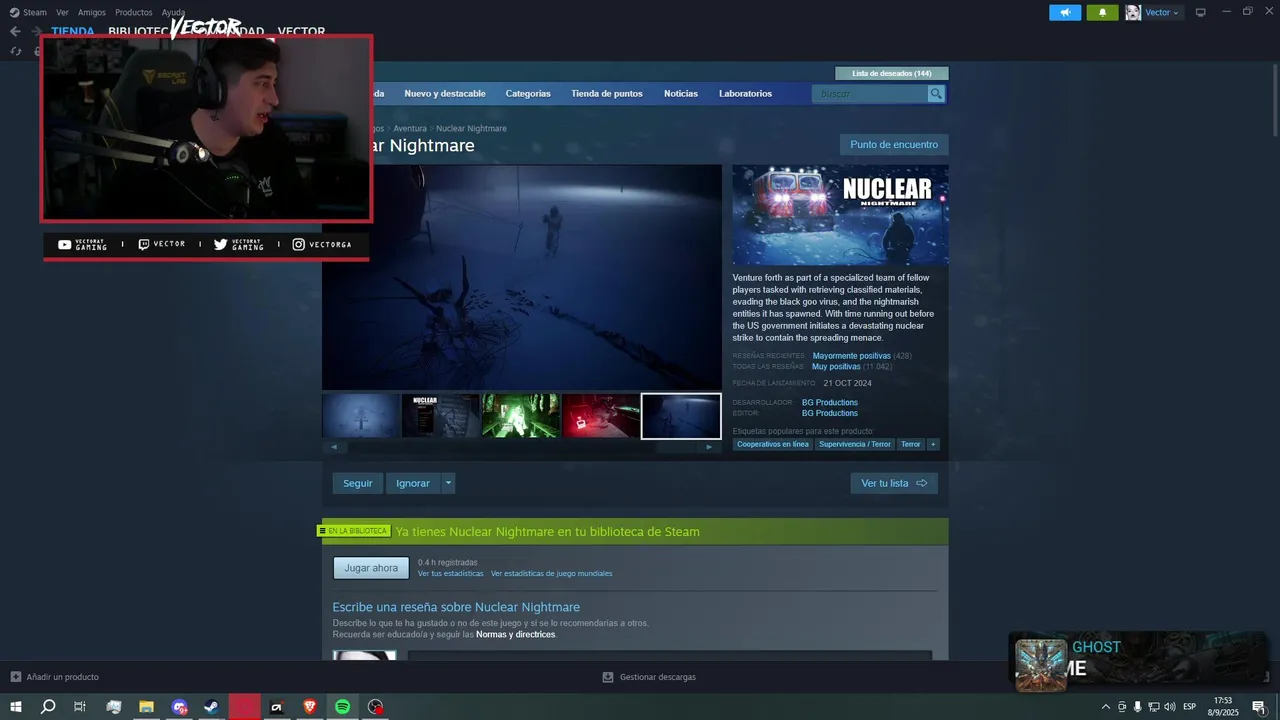
Task: Open Mayormente positivas recent reviews link
Action: (851, 356)
